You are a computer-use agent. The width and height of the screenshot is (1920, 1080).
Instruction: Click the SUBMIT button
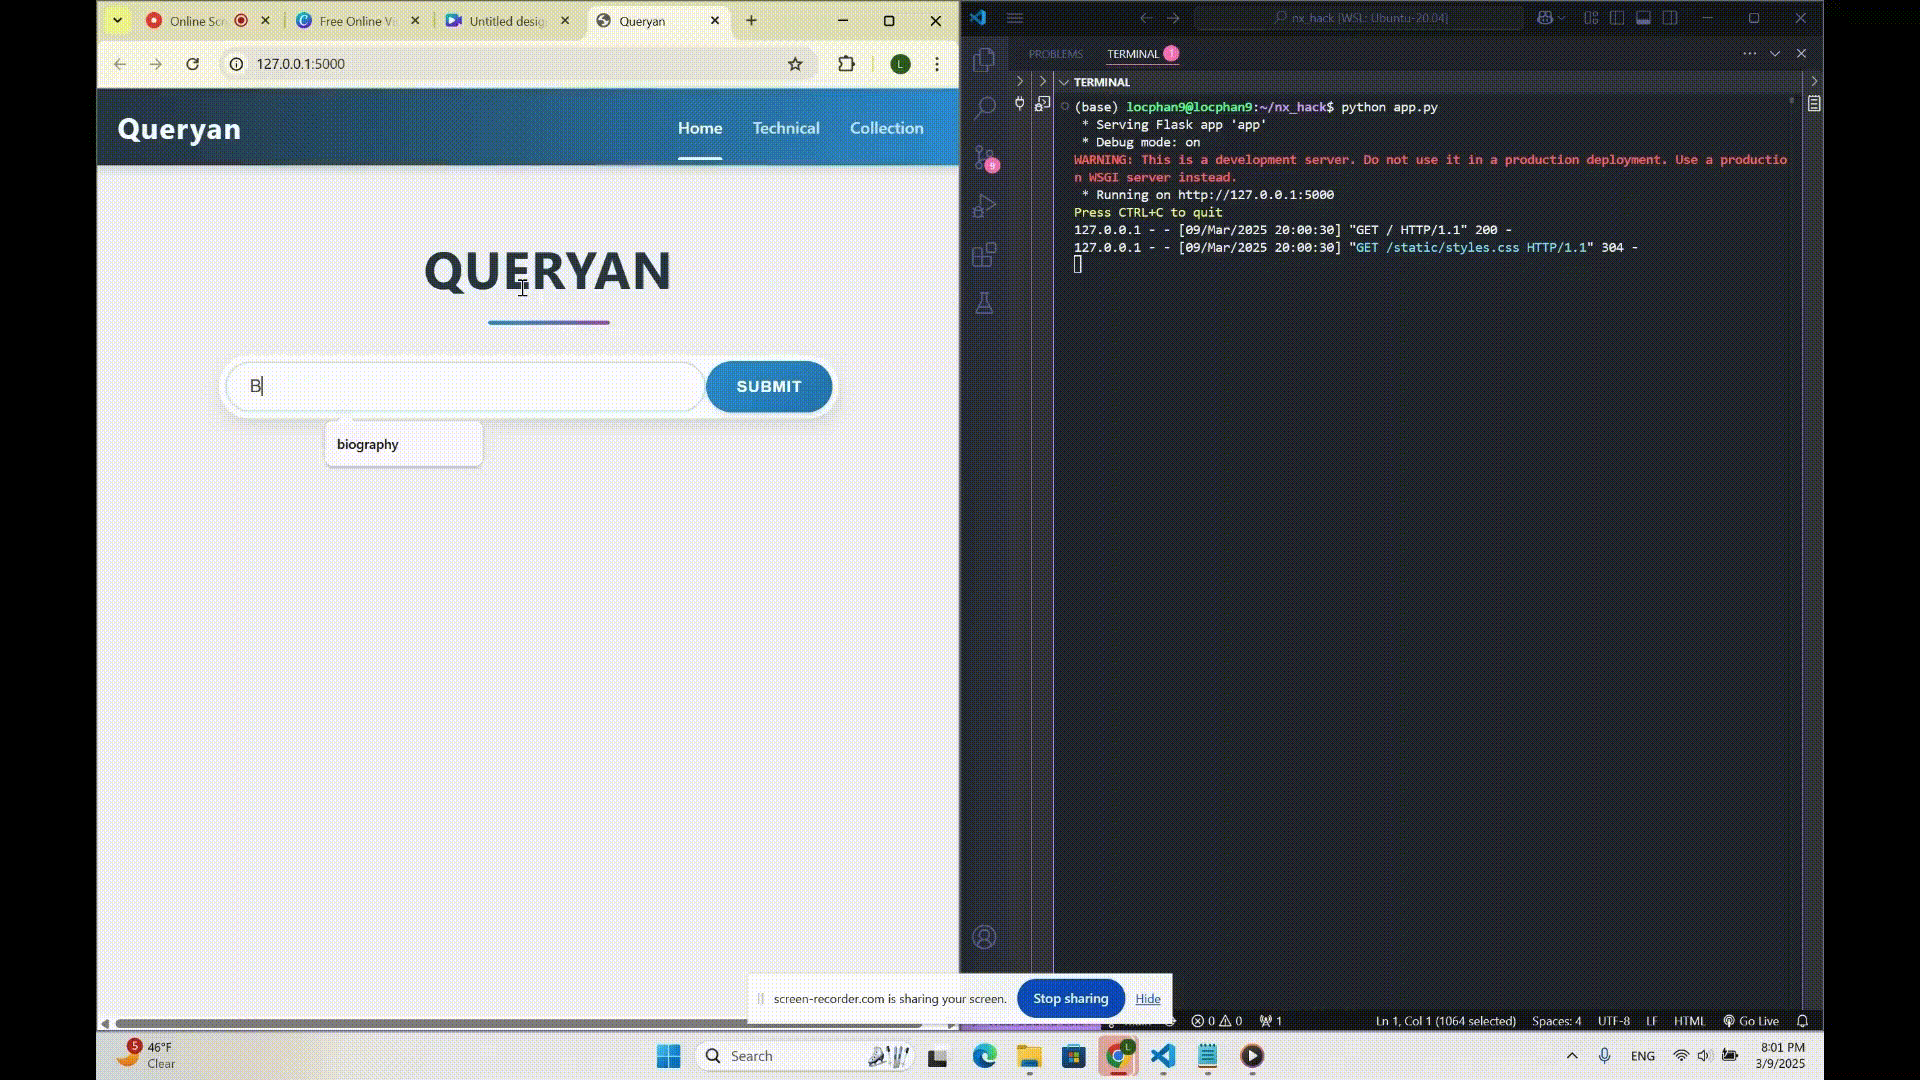coord(768,387)
